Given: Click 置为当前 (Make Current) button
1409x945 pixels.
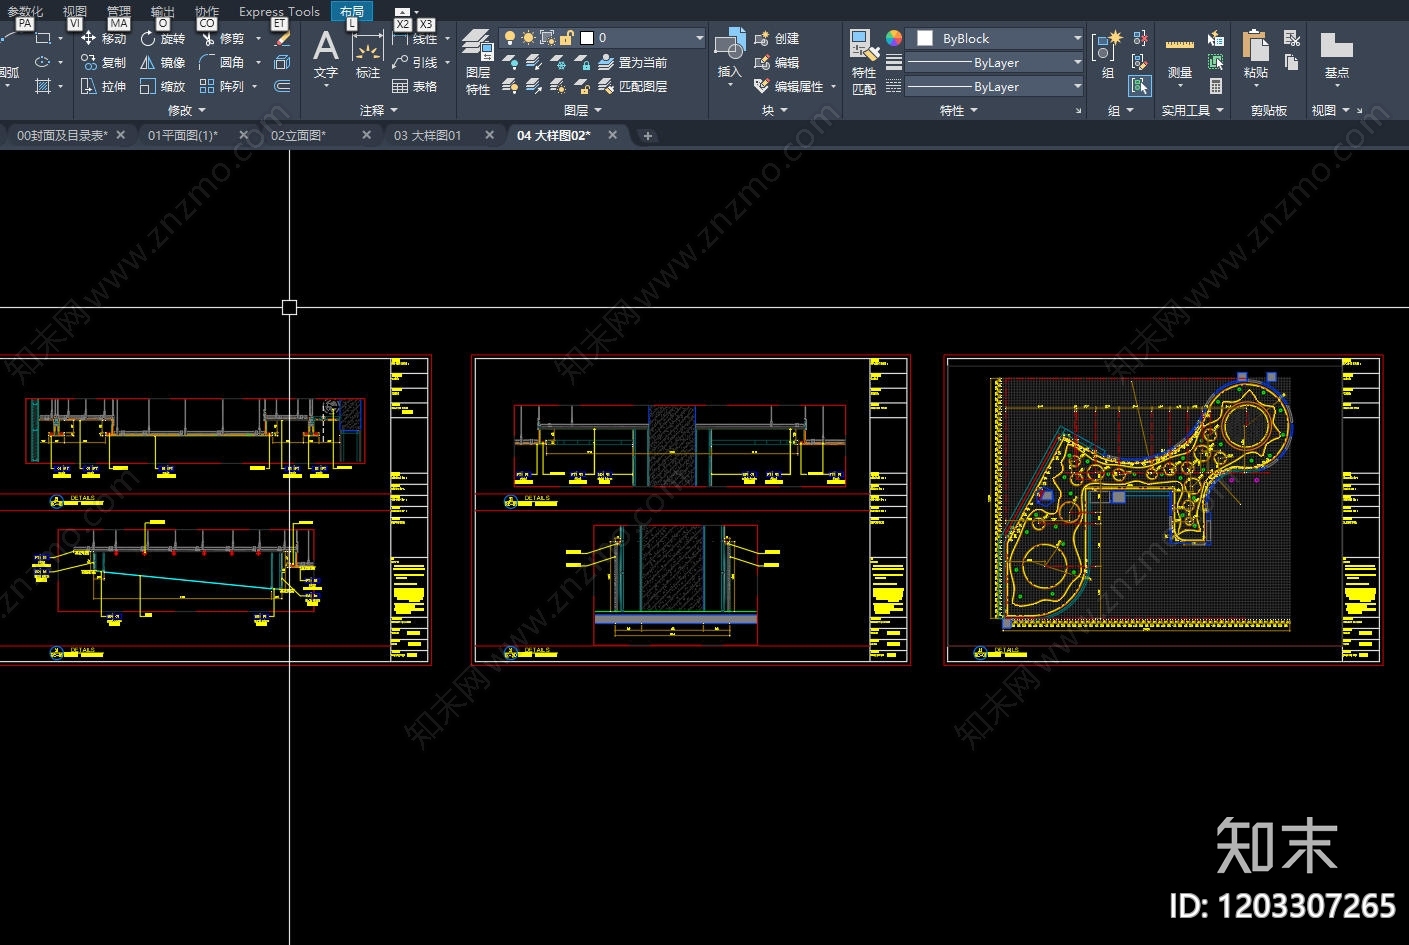Looking at the screenshot, I should tap(632, 62).
